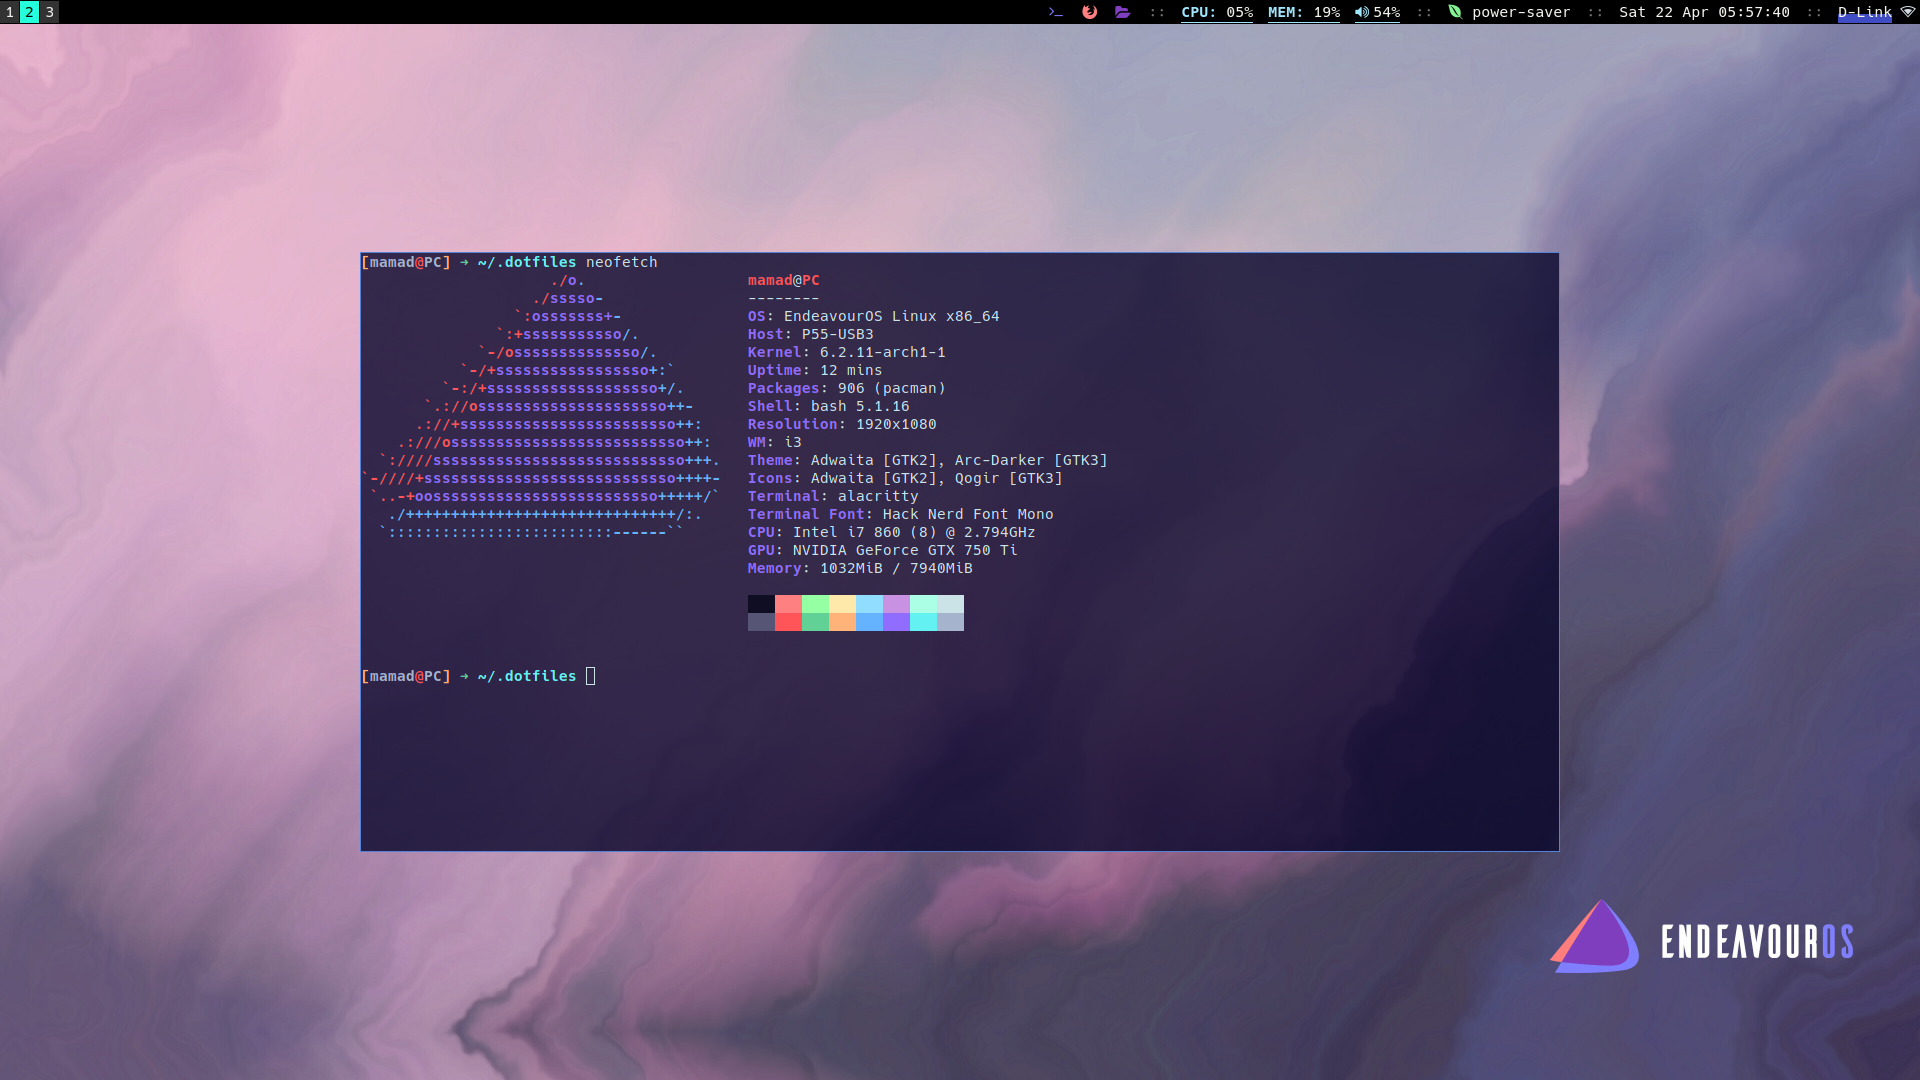Click the WM: i3 line
Viewport: 1920px width, 1080px height.
[x=775, y=442]
